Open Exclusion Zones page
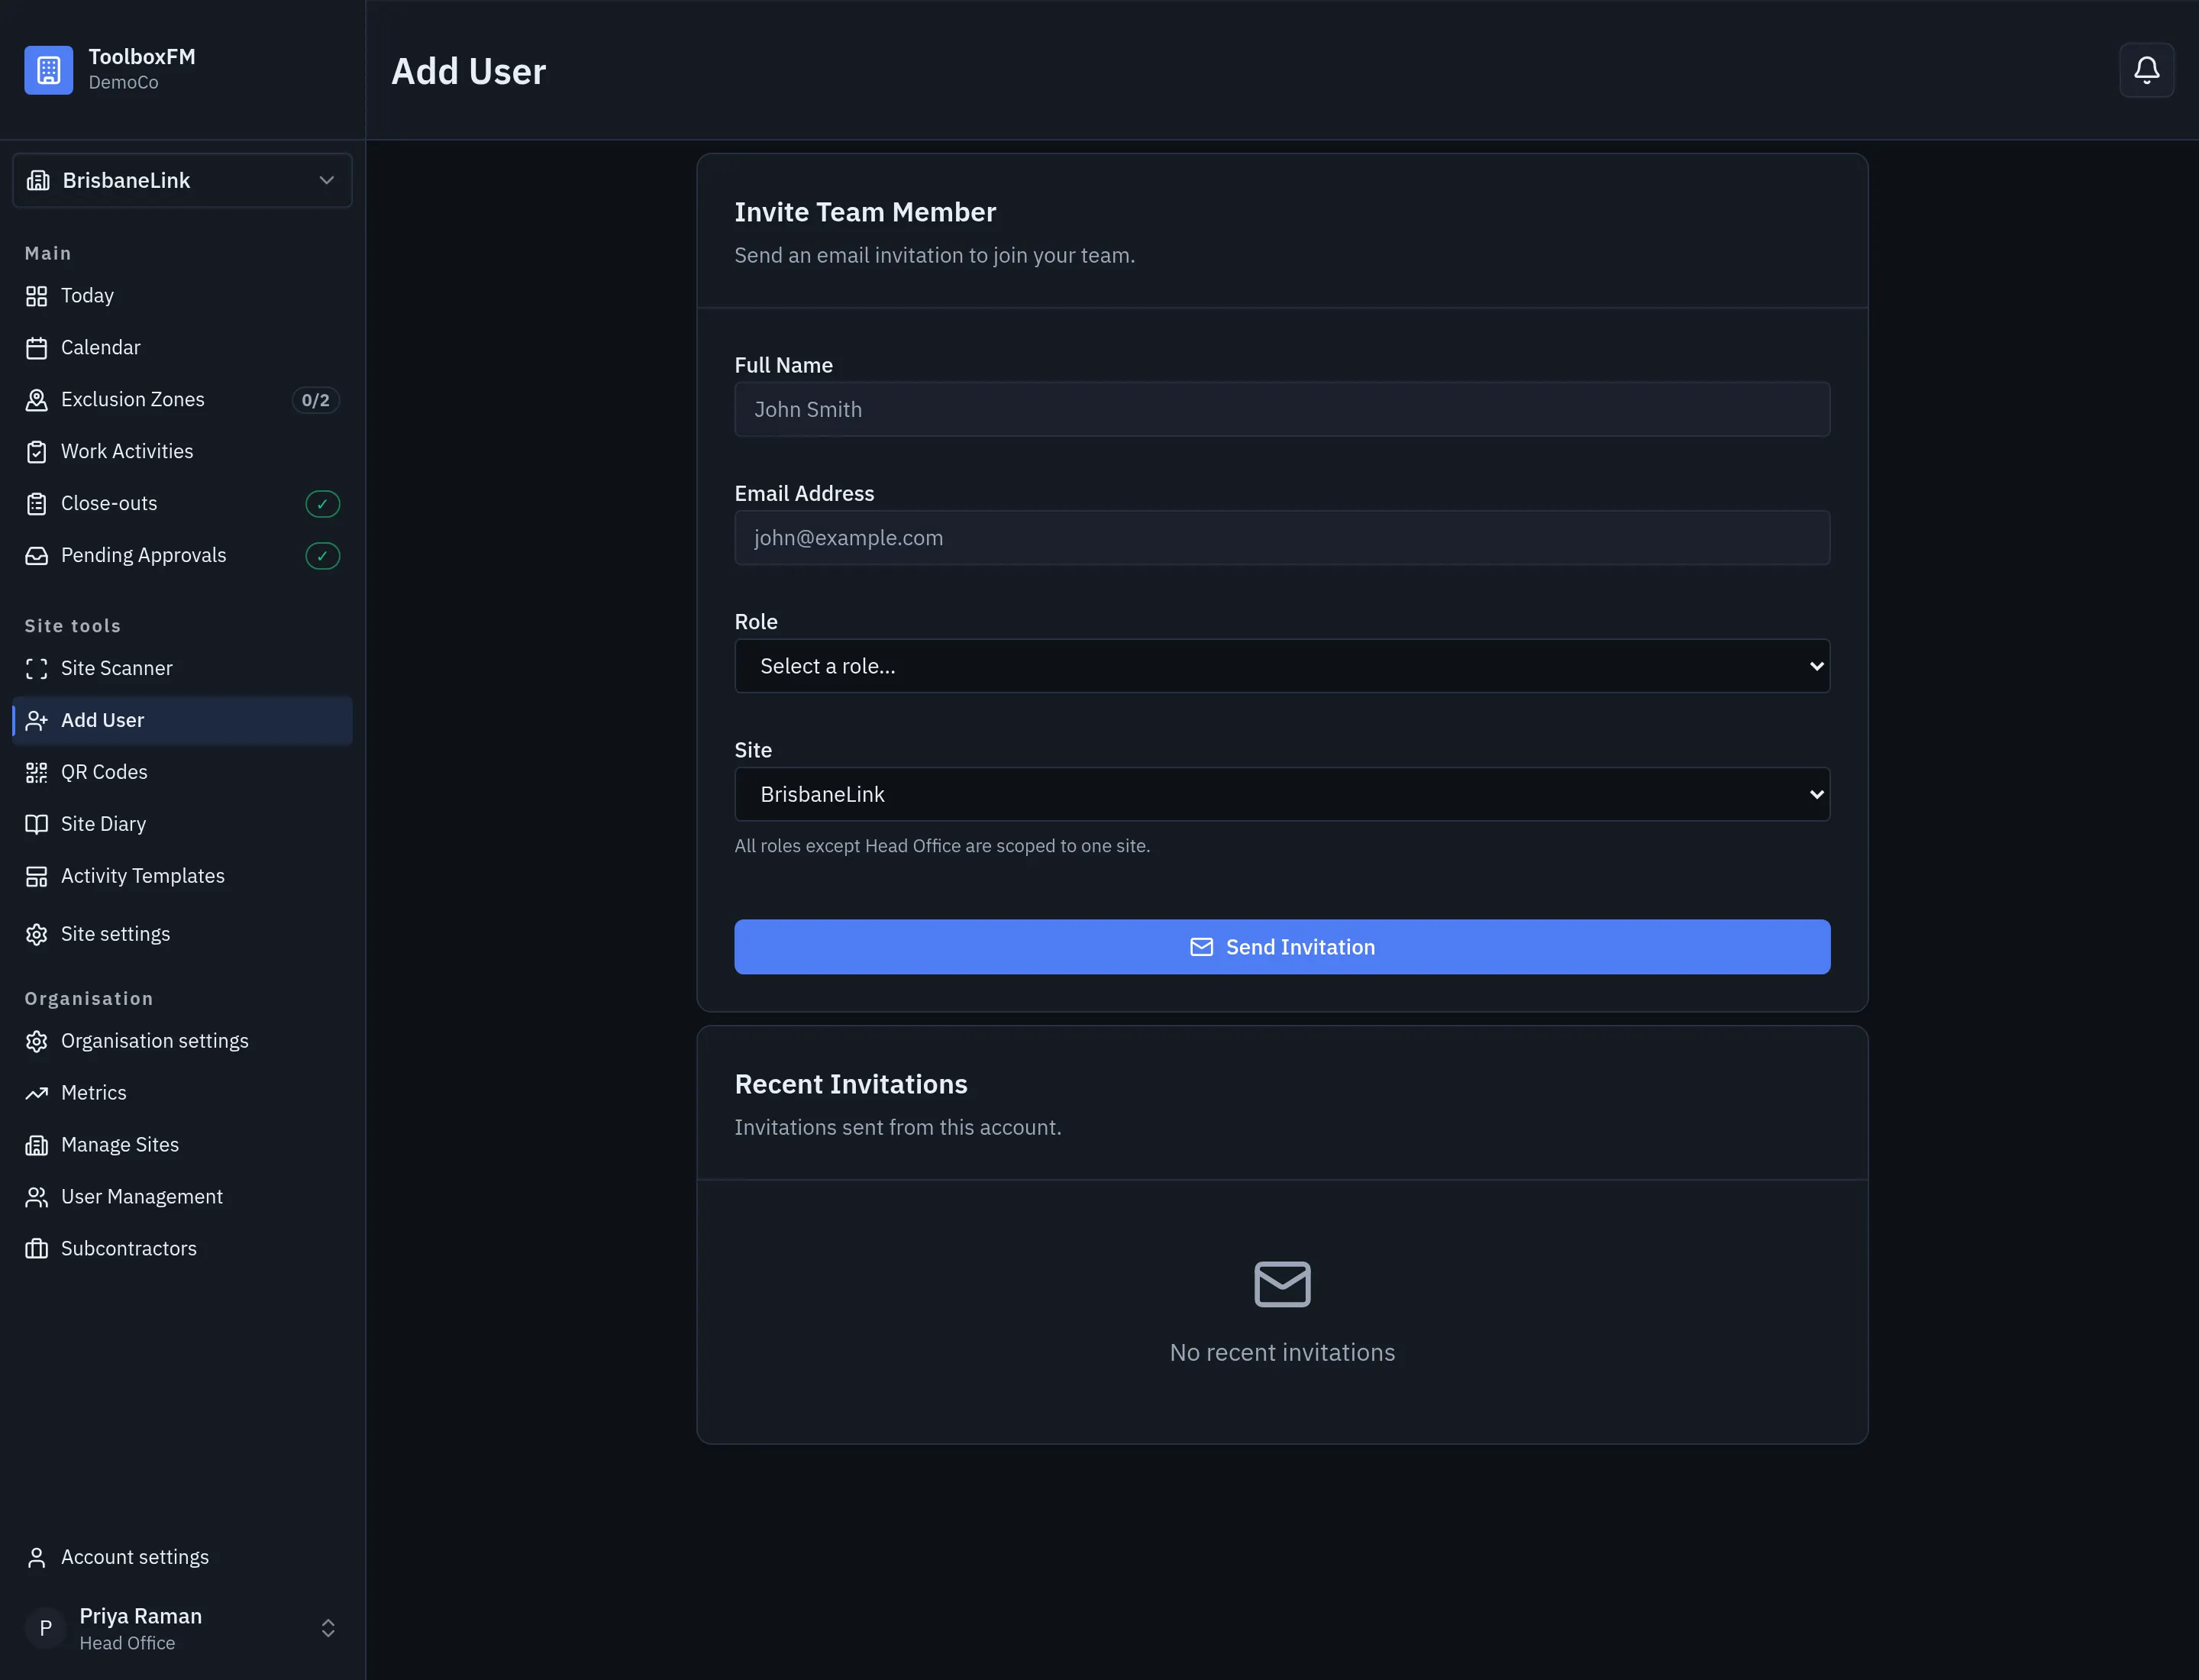Screen dimensions: 2199x1680 [x=182, y=400]
